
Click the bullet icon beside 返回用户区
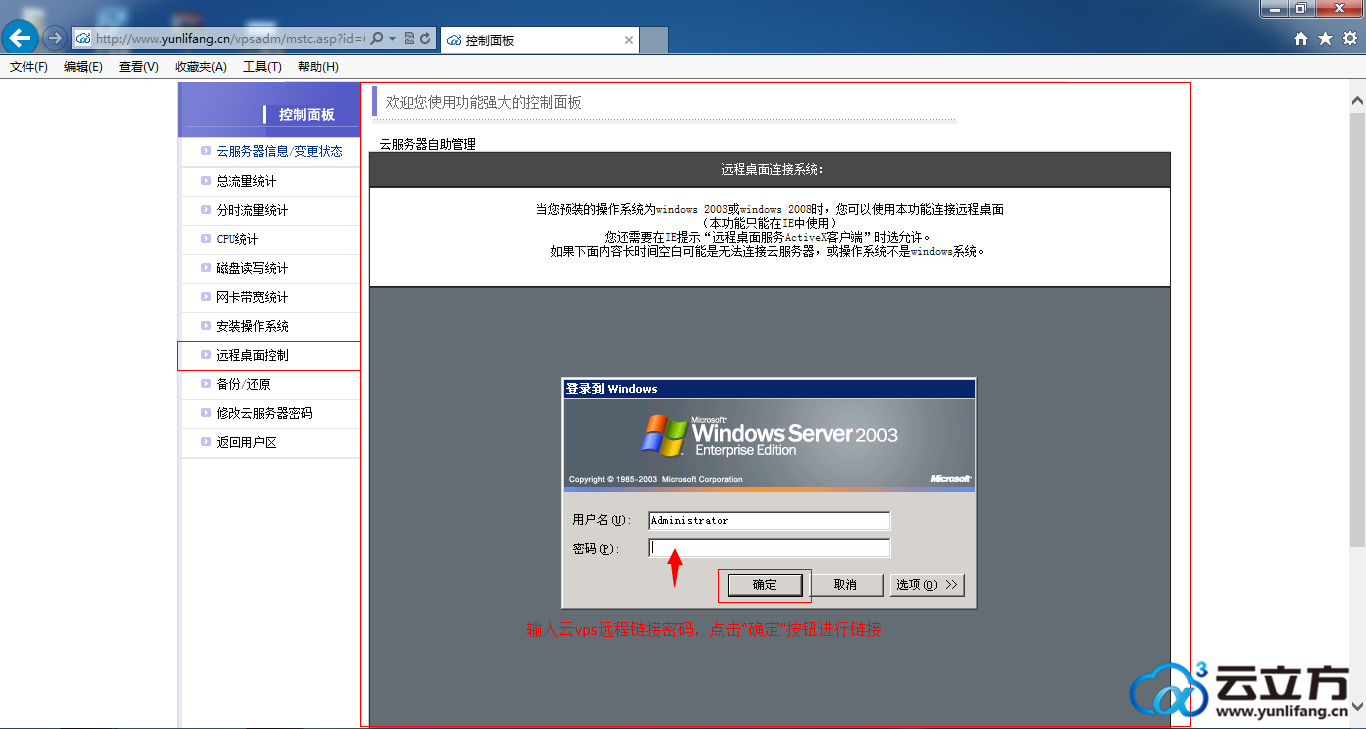[x=205, y=442]
